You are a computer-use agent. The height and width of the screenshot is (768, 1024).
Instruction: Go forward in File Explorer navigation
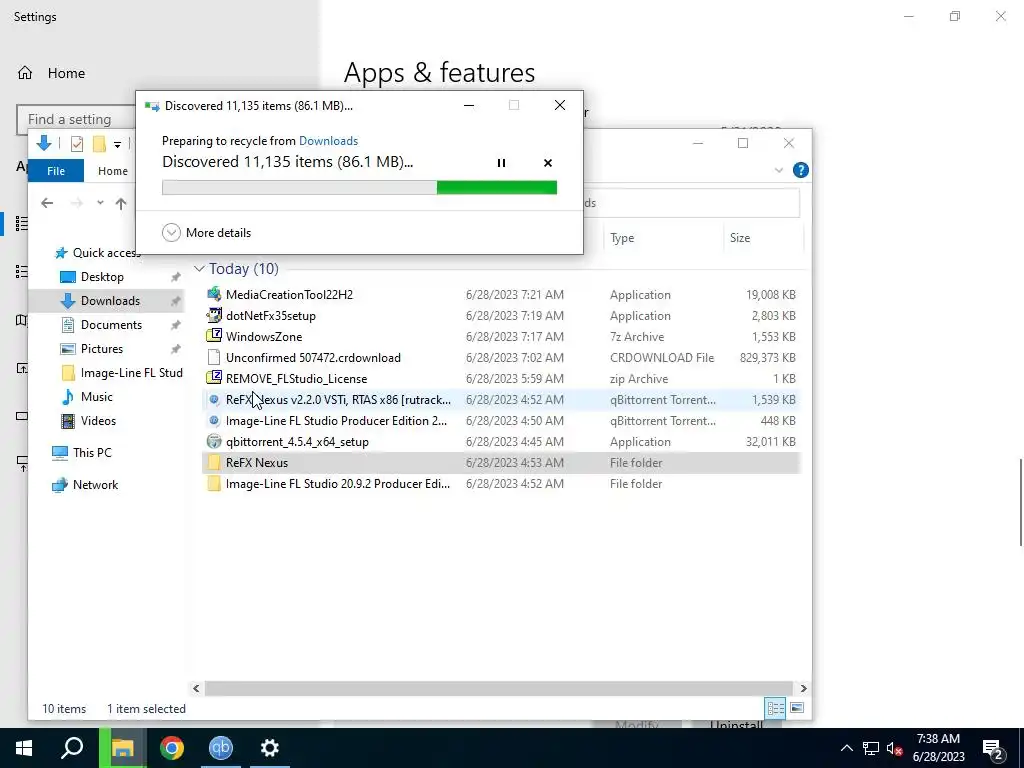coord(76,203)
